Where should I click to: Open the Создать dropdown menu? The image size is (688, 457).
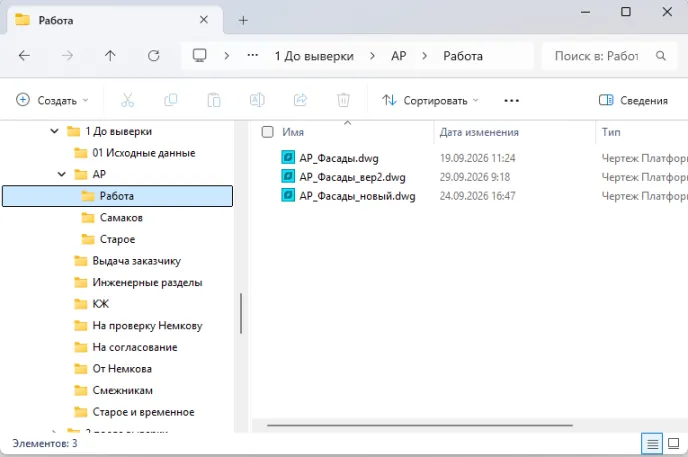coord(52,100)
